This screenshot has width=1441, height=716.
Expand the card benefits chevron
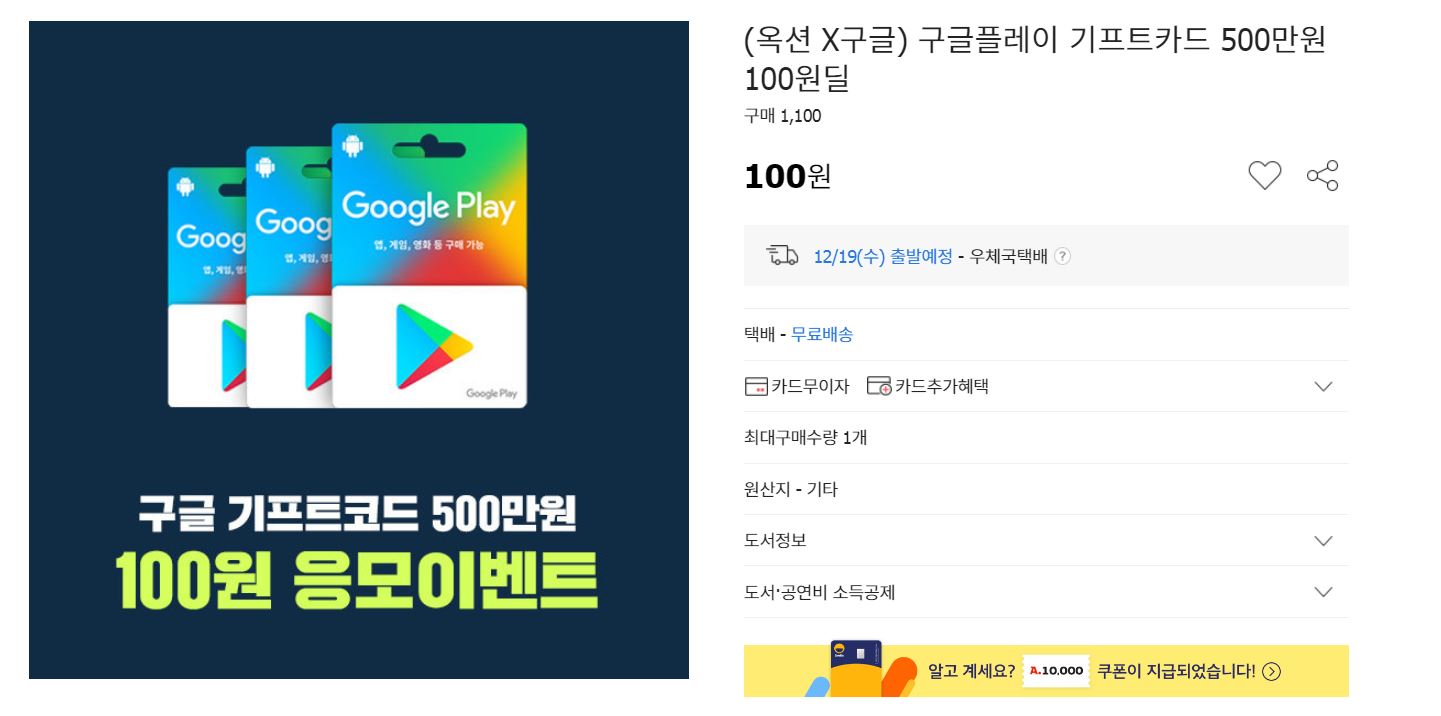tap(1323, 386)
